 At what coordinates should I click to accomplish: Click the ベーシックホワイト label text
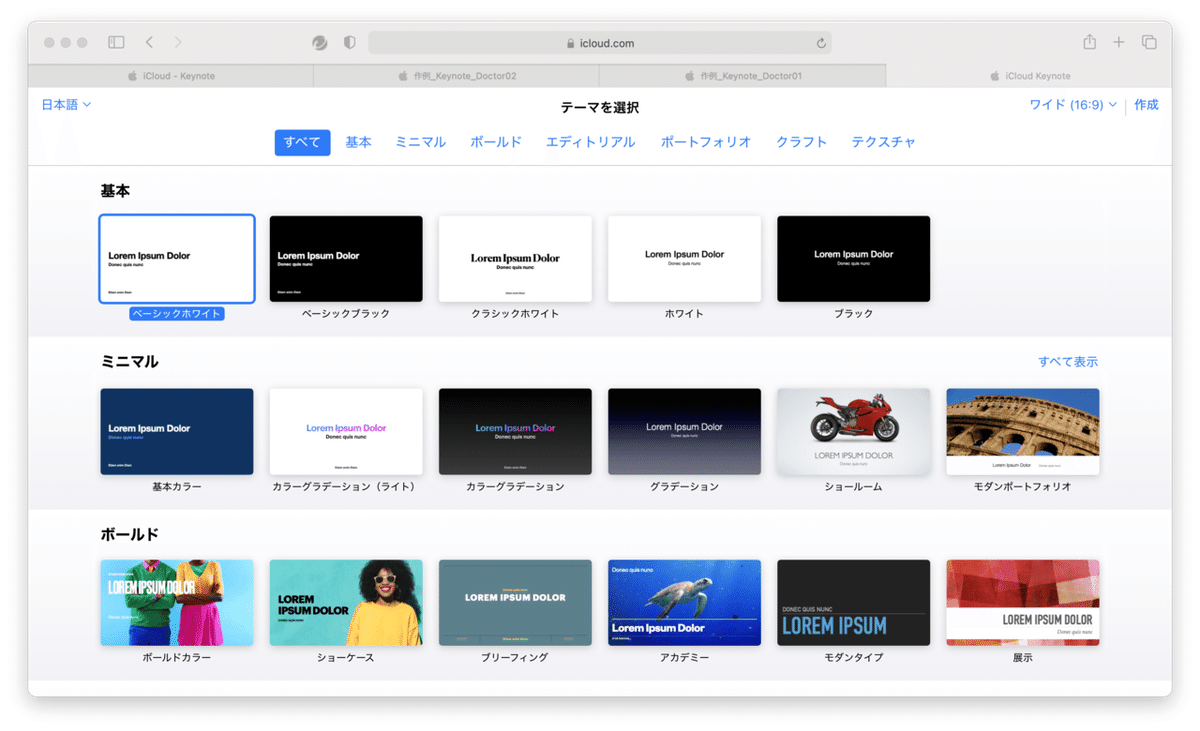pos(177,313)
